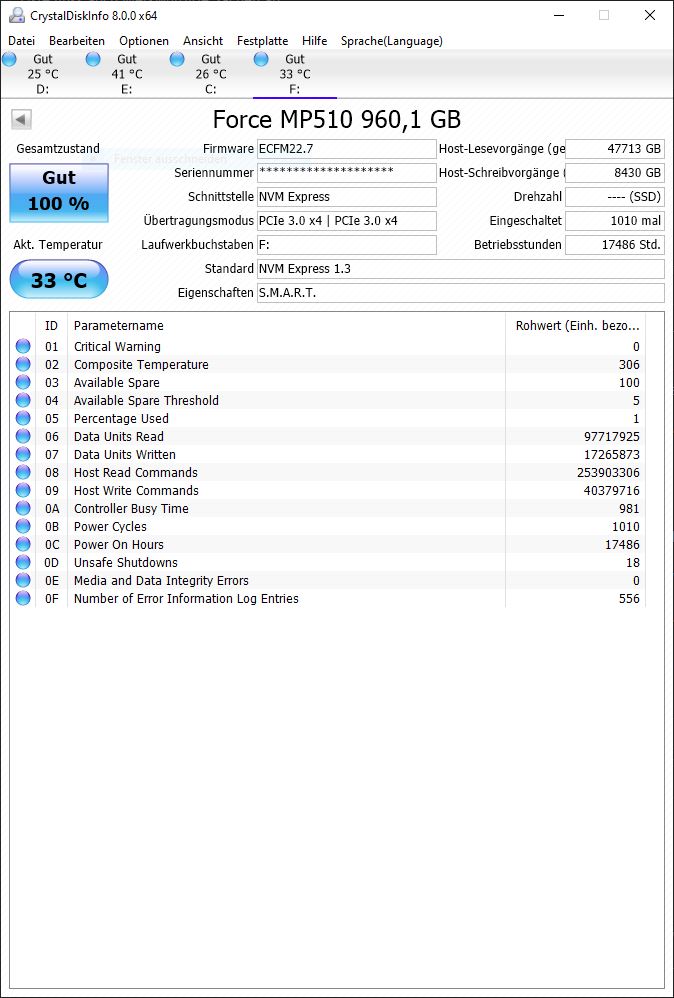Click the Laufwerkbuchstaben field F:
This screenshot has height=998, width=674.
tap(347, 245)
